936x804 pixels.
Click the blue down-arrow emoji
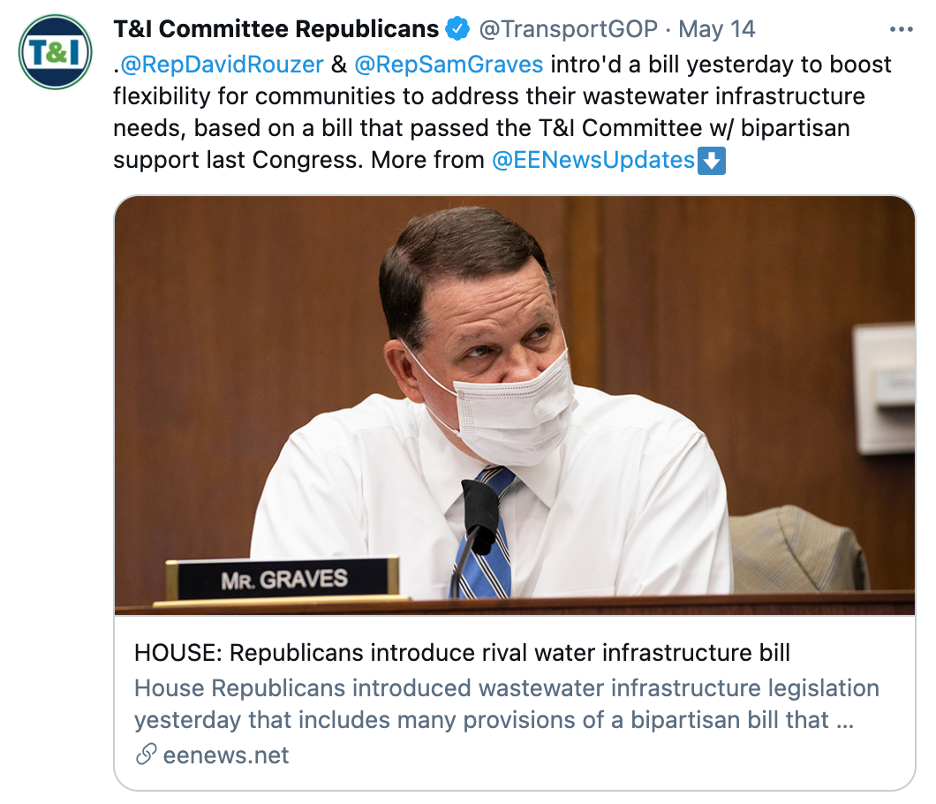pos(711,160)
